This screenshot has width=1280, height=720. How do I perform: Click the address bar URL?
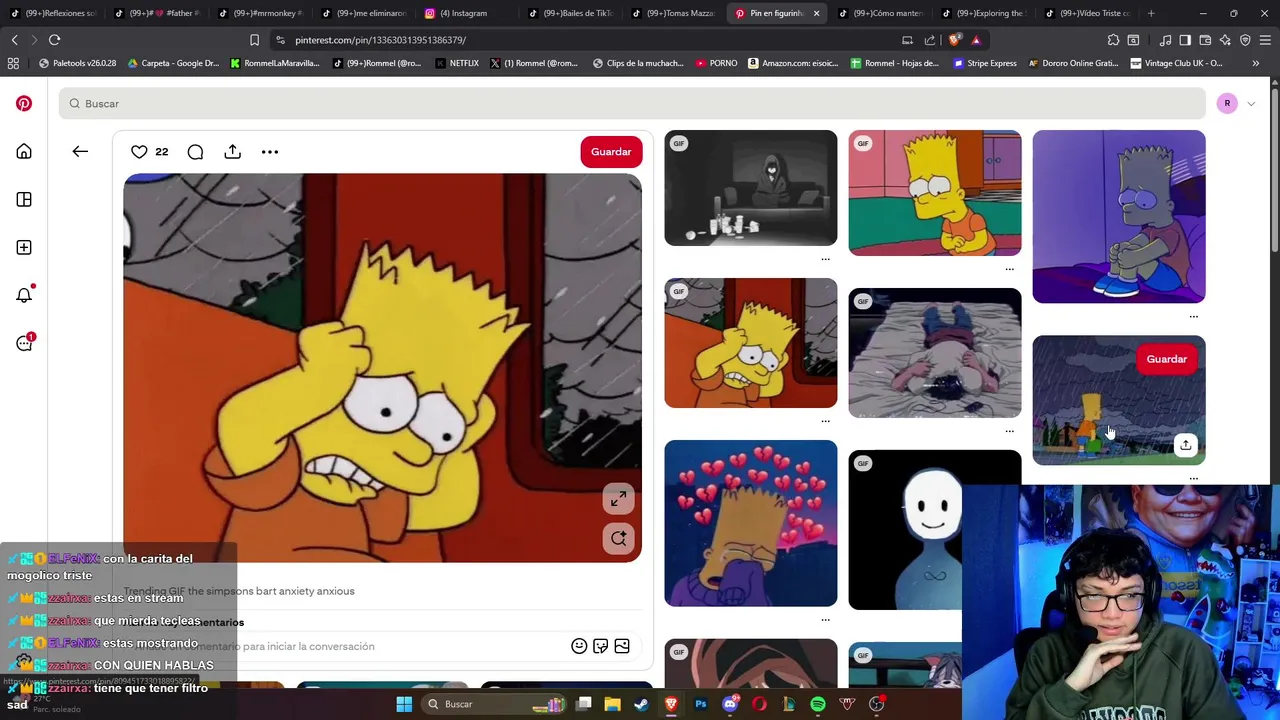tap(380, 40)
